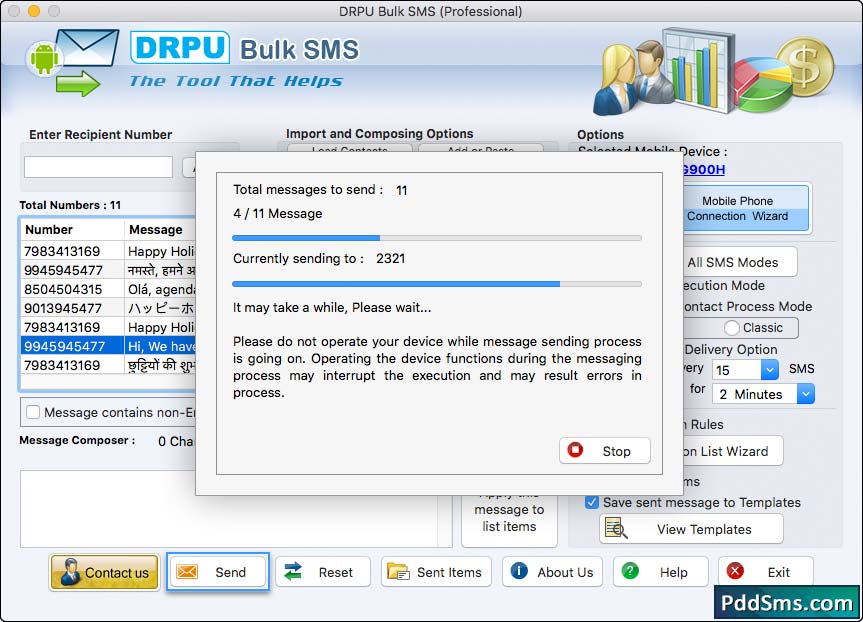Select the highlighted row 9945945477 Hi, We have

pos(108,346)
